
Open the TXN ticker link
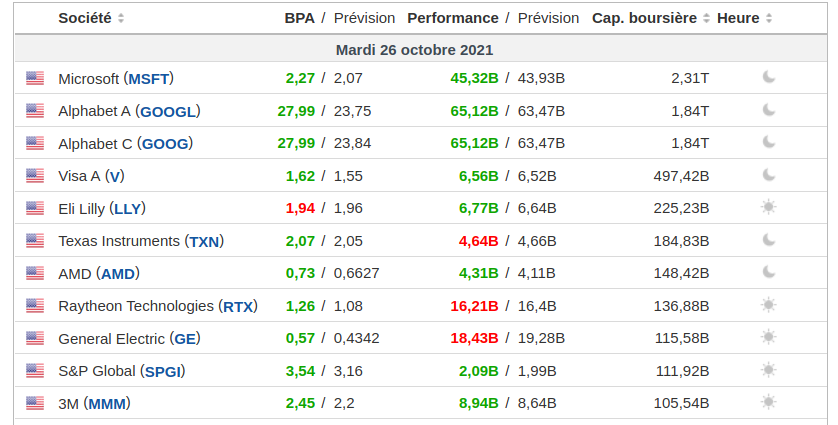[204, 241]
